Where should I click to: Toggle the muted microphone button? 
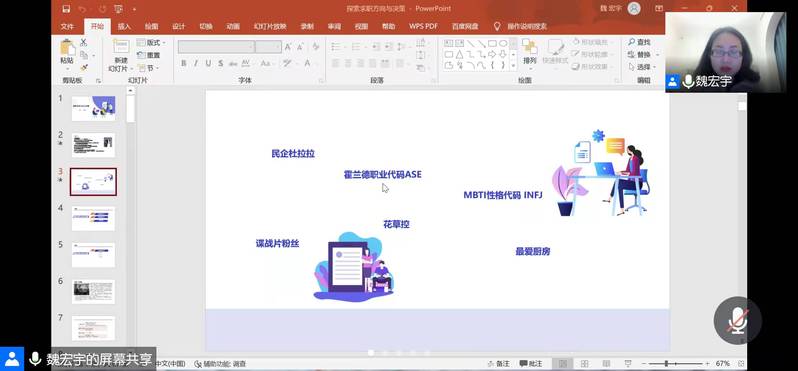(x=737, y=321)
